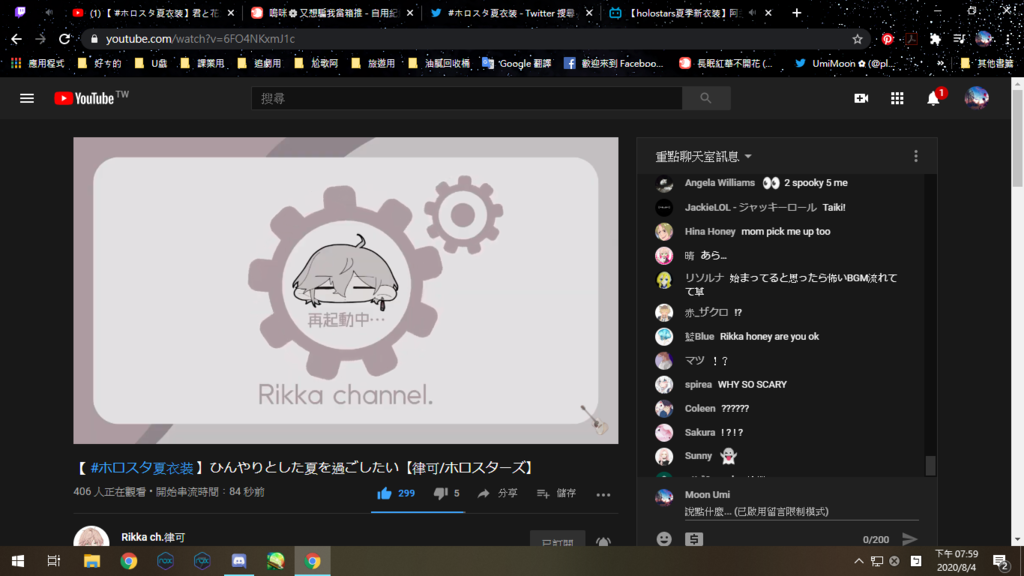Open the Rikka ch.律可 channel name
The width and height of the screenshot is (1024, 576).
point(153,537)
